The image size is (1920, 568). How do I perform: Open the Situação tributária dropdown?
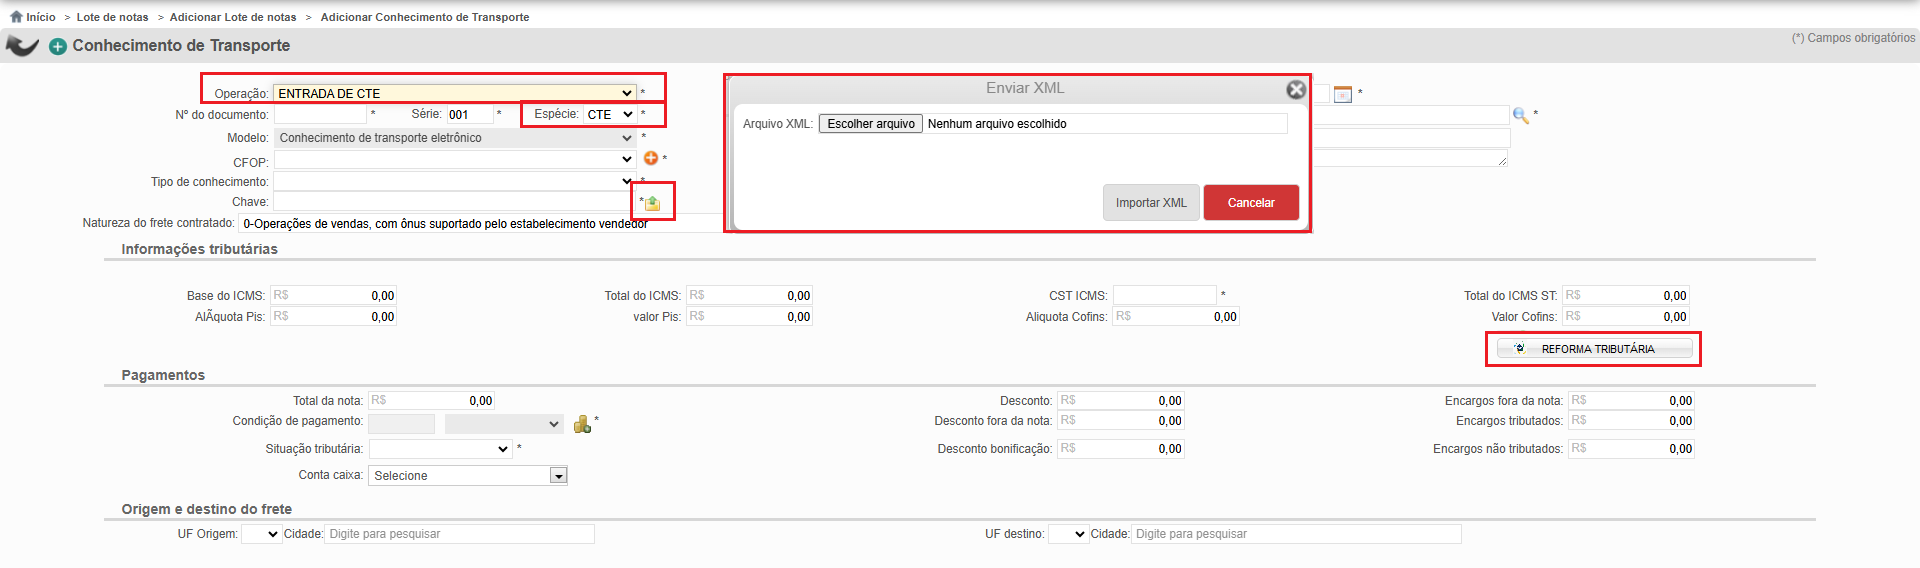coord(441,449)
